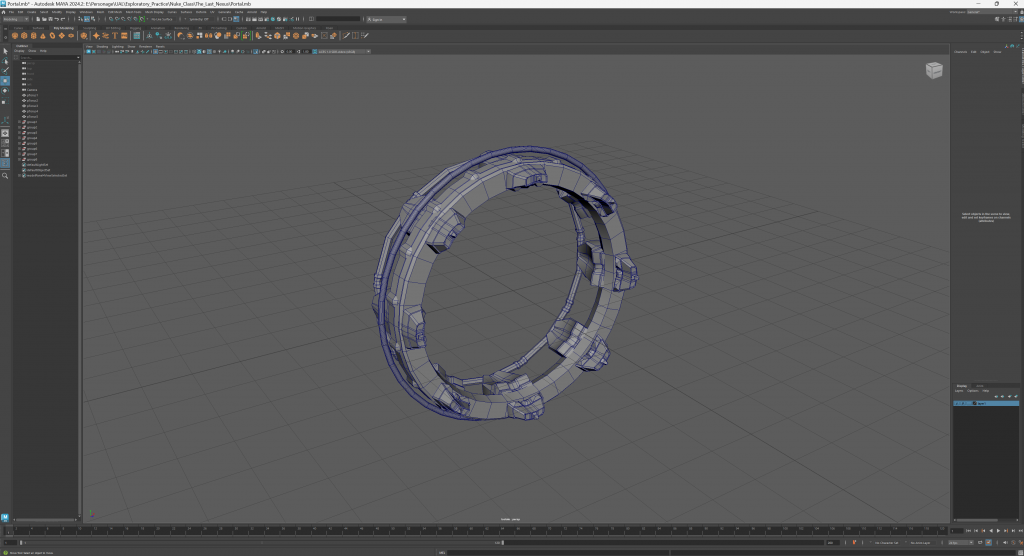Expand group8 in the Outliner
Viewport: 1024px width, 556px height.
point(20,159)
